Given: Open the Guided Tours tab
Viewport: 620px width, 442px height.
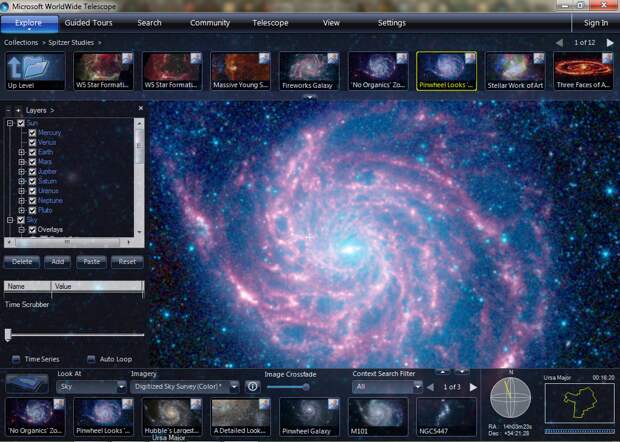Looking at the screenshot, I should click(x=89, y=23).
